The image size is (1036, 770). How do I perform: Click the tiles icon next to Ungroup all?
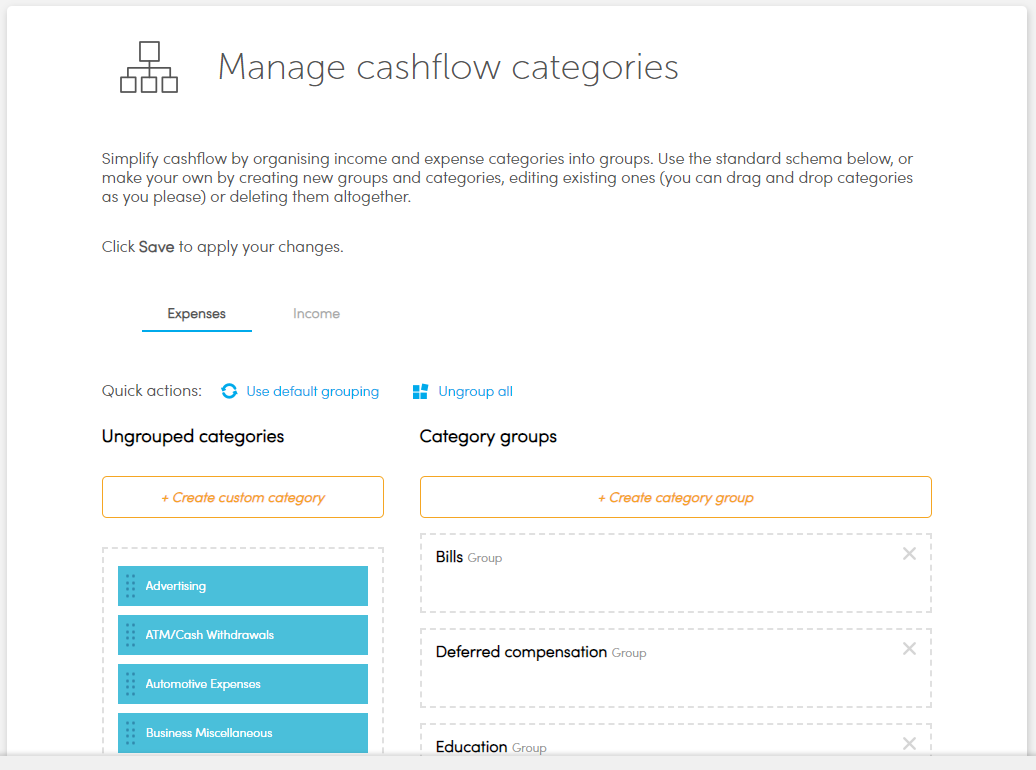pos(420,391)
